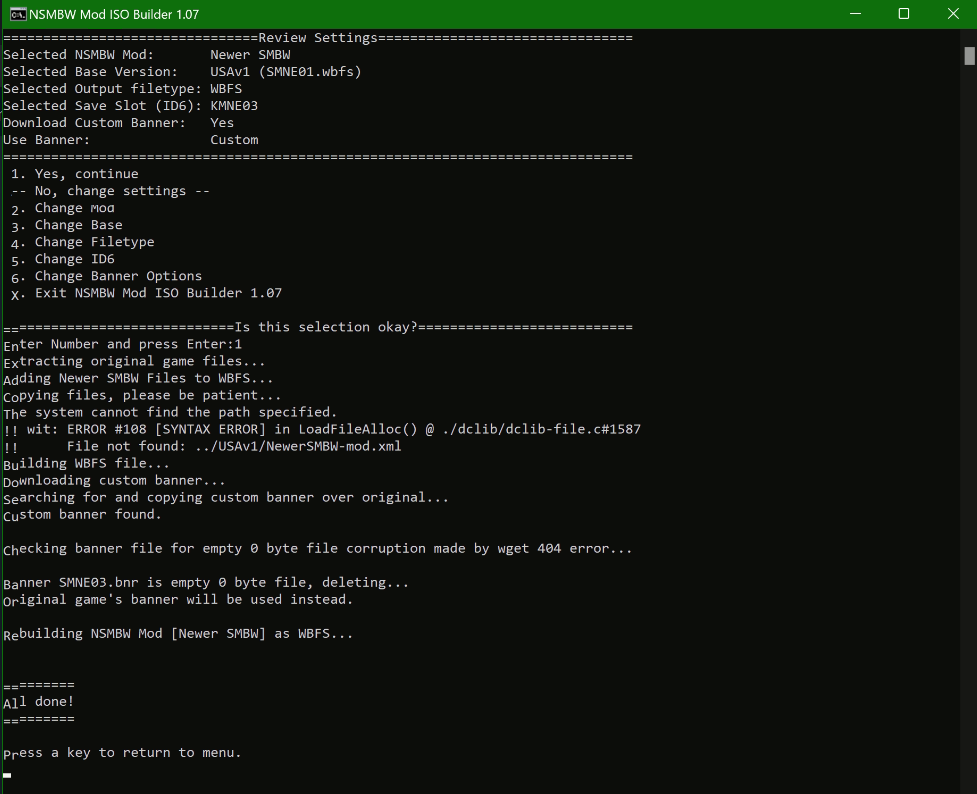
Task: Click option '3. Change Base'
Action: coord(67,225)
